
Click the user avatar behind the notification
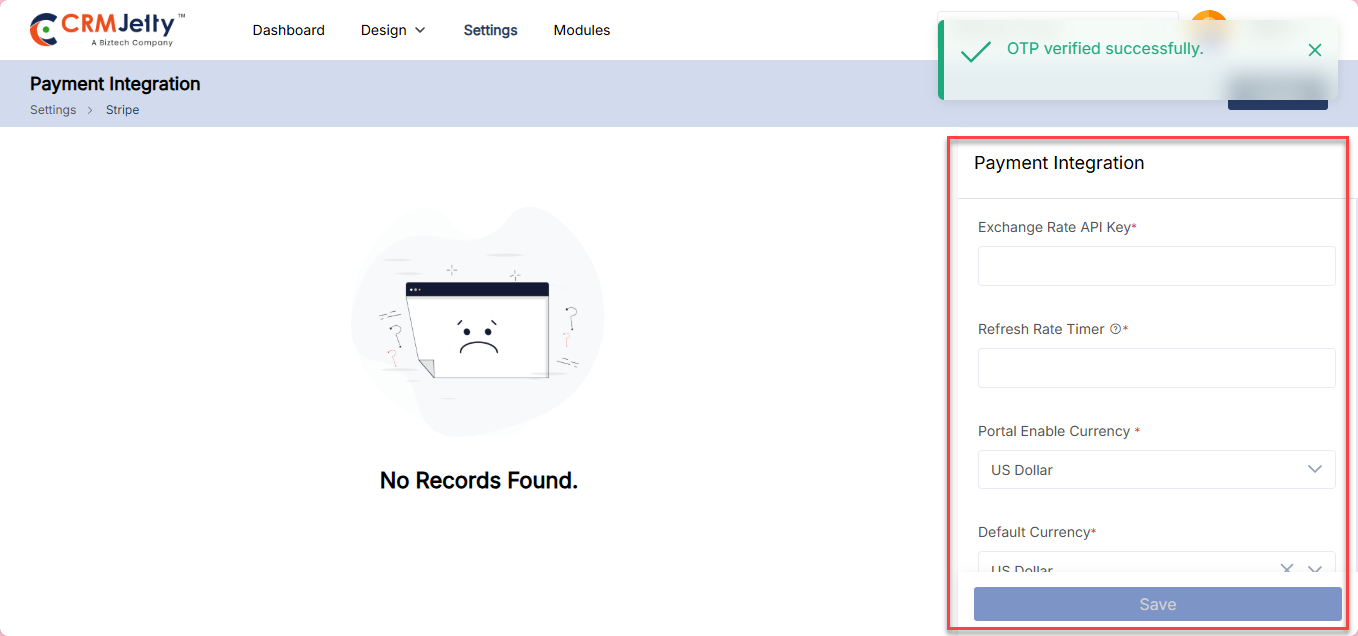tap(1208, 15)
